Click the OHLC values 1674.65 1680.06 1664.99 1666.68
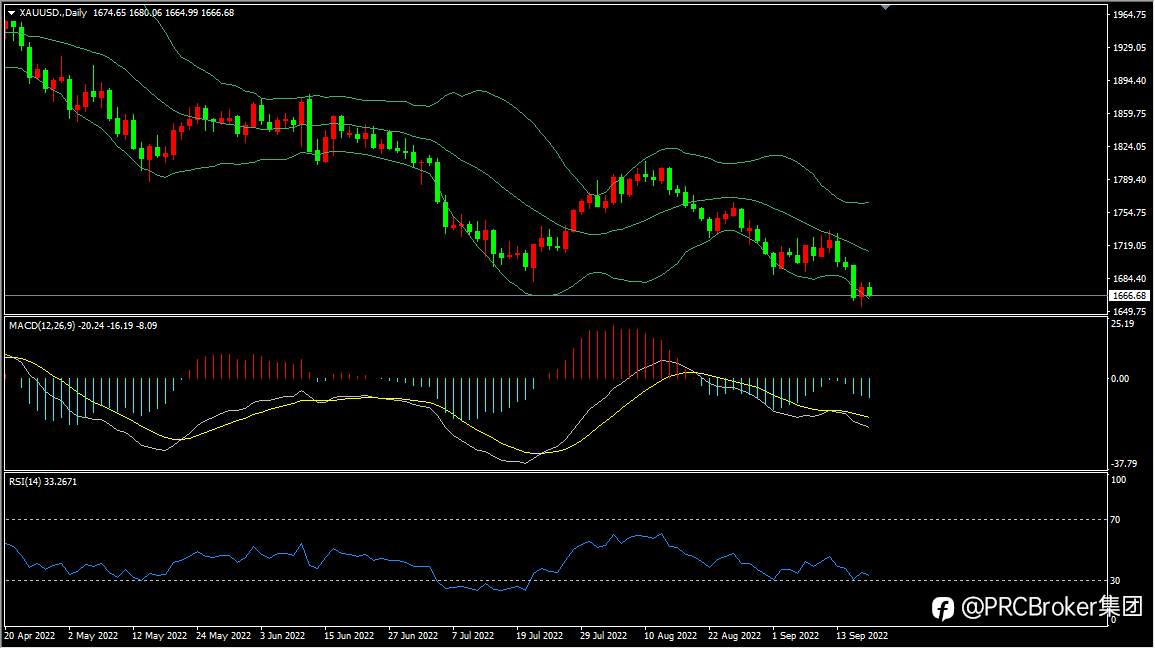The width and height of the screenshot is (1155, 649). tap(164, 13)
